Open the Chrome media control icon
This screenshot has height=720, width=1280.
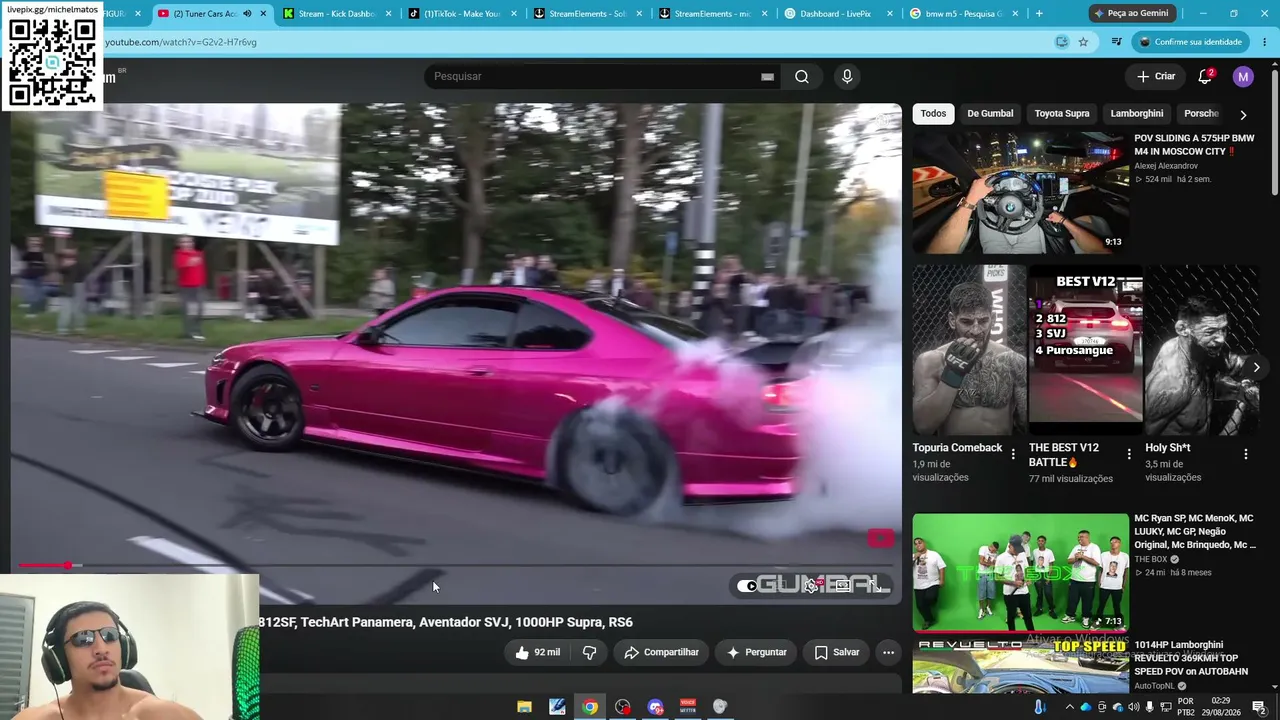tap(1117, 42)
